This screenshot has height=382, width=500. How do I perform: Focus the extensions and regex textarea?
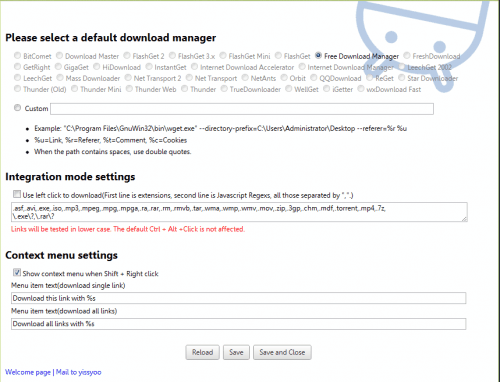point(239,212)
